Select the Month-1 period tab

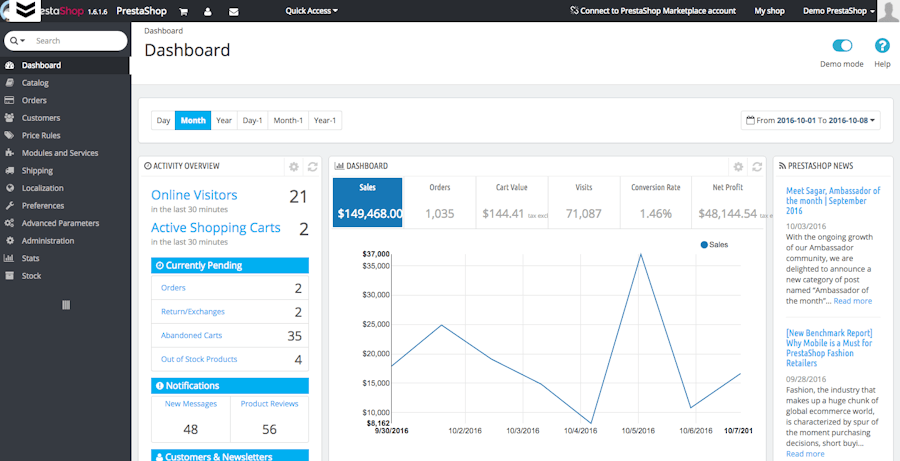pyautogui.click(x=288, y=121)
